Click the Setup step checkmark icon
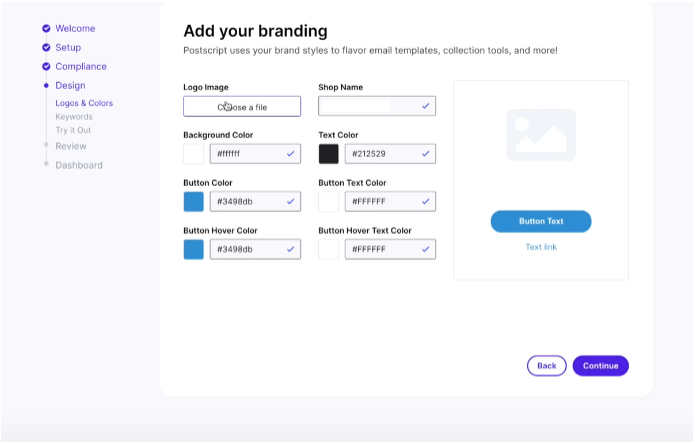This screenshot has width=695, height=444. pos(46,47)
